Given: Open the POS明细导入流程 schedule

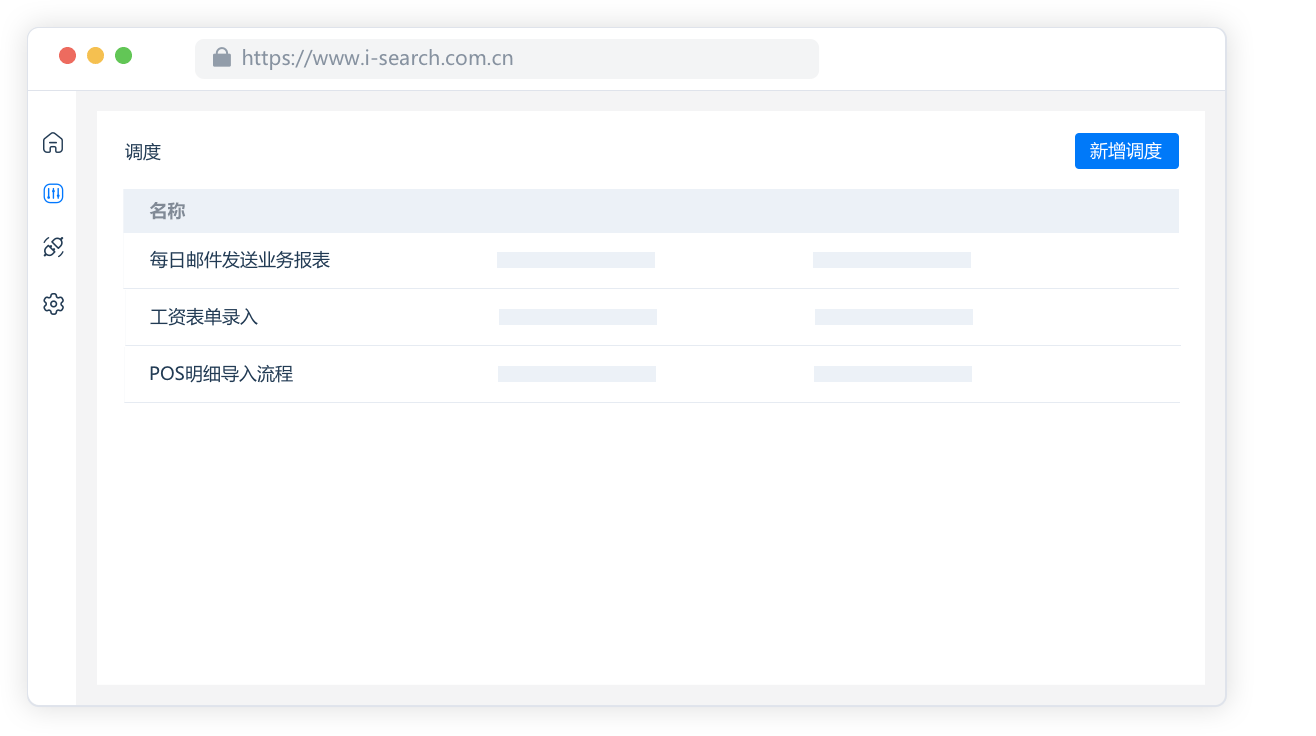Looking at the screenshot, I should [x=221, y=374].
